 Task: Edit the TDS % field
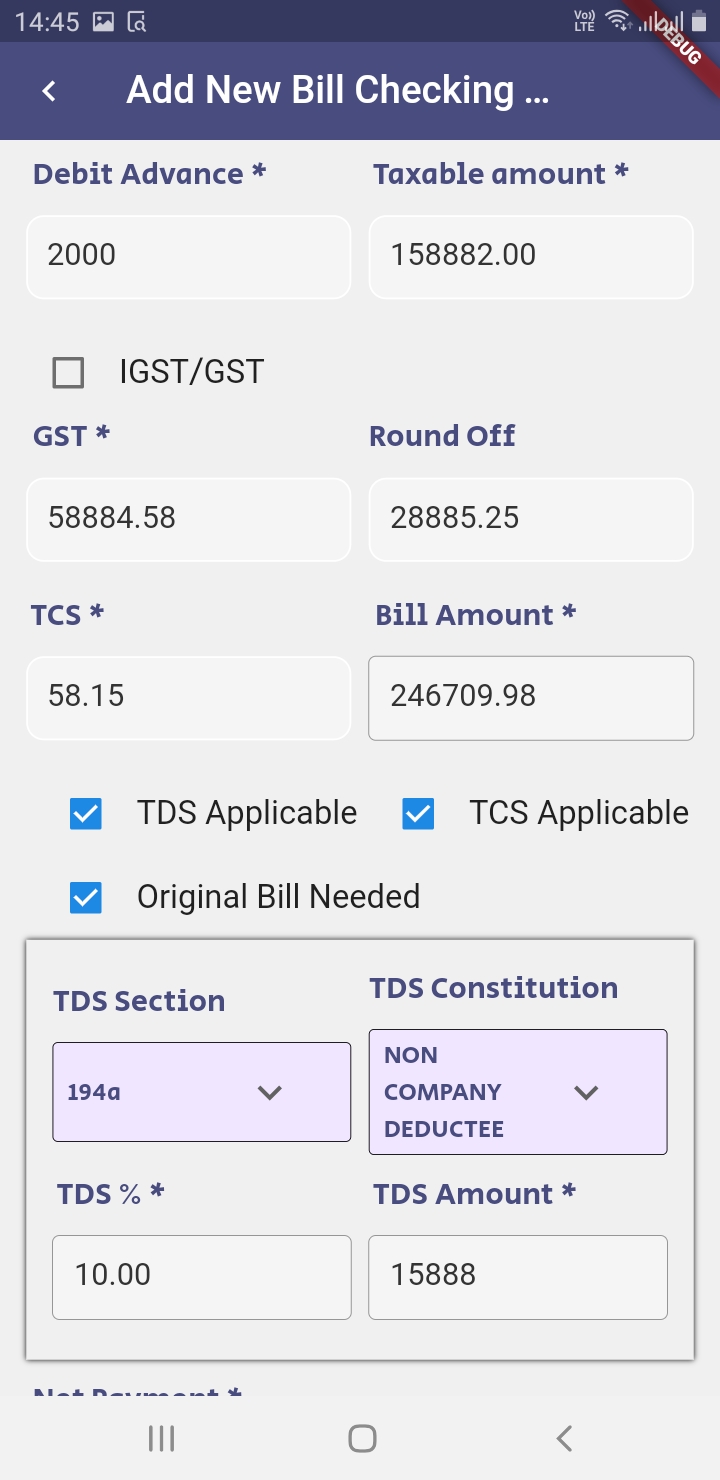click(202, 1277)
